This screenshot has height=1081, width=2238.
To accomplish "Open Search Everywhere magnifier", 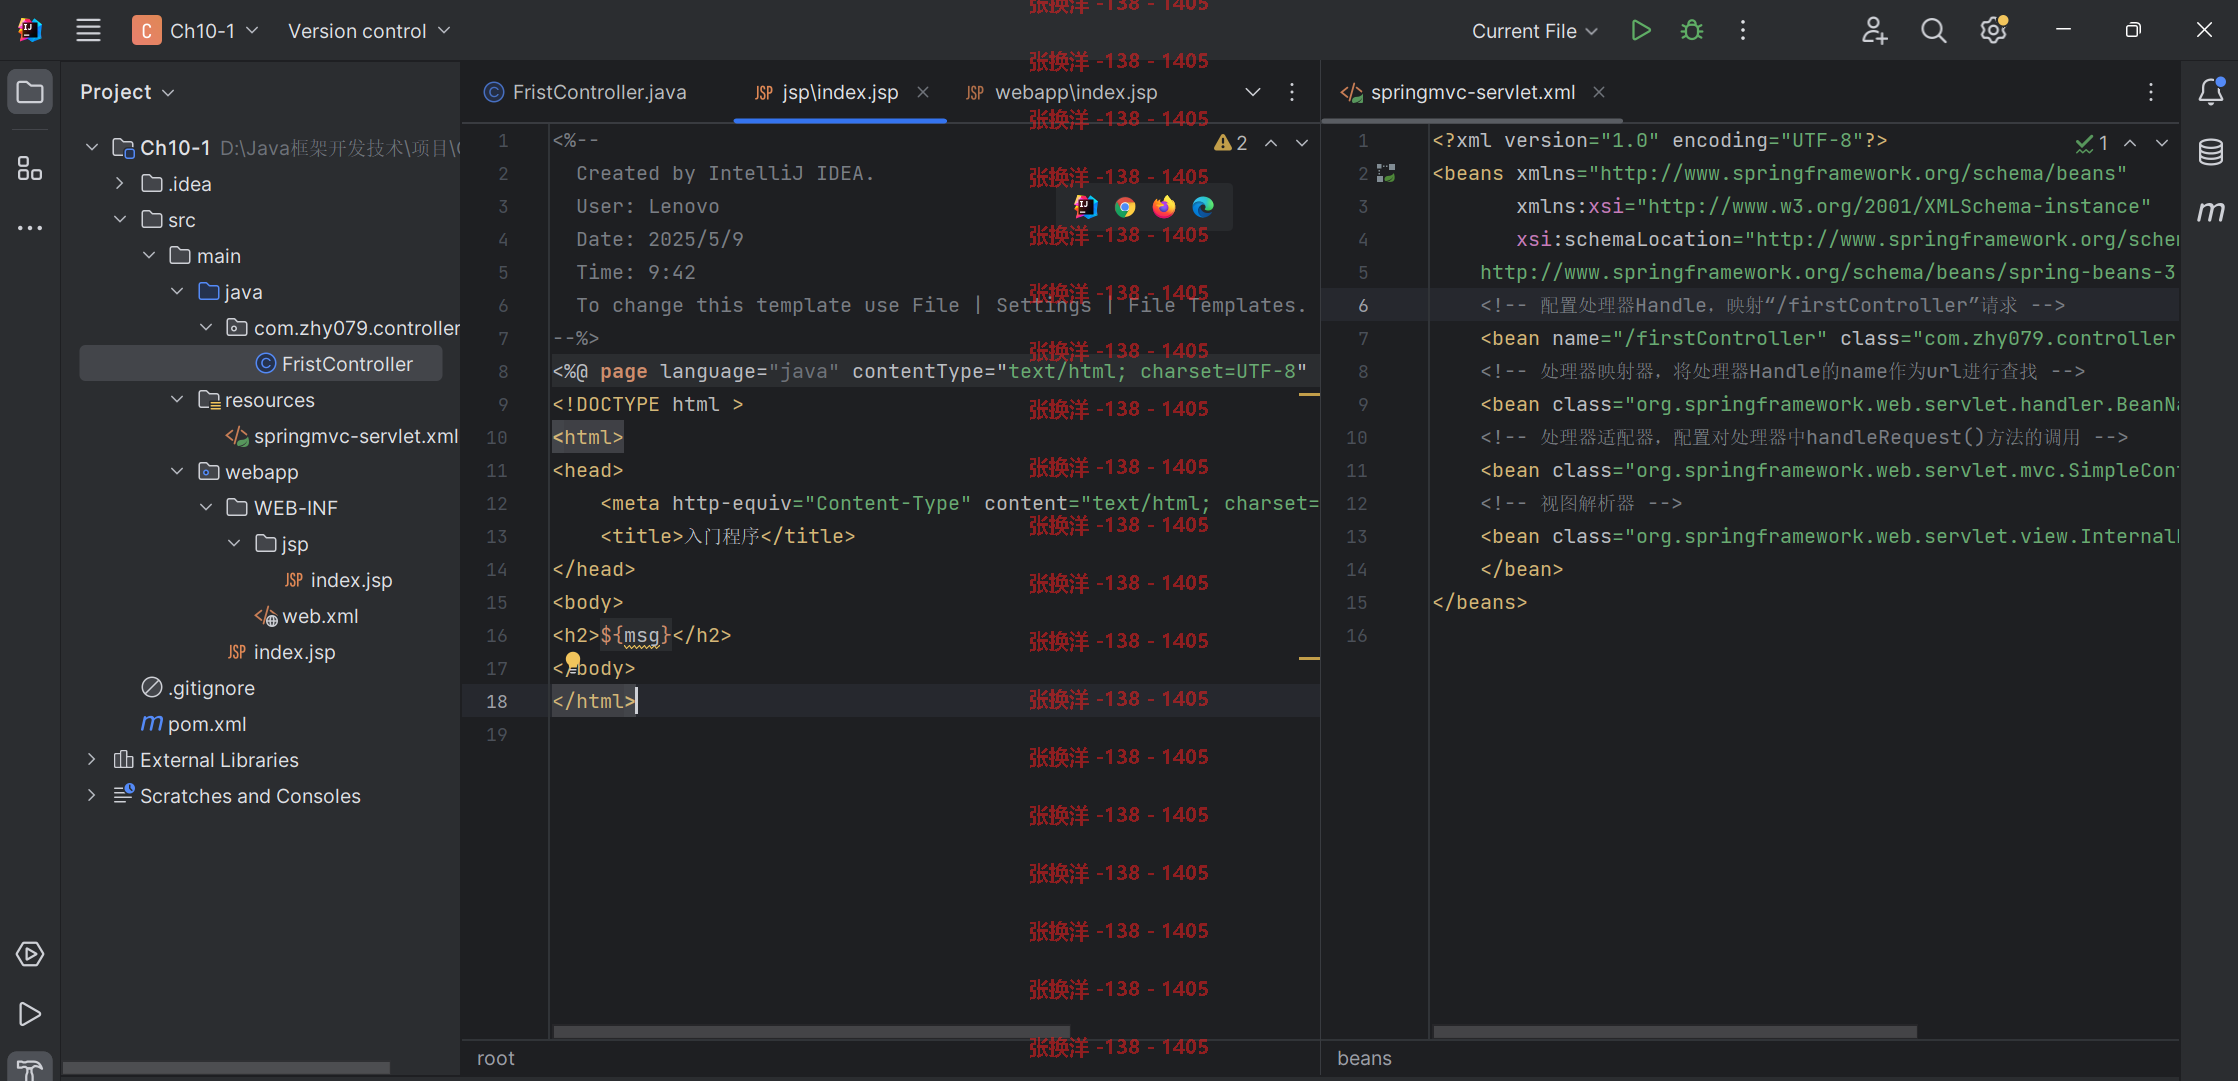I will 1933,31.
